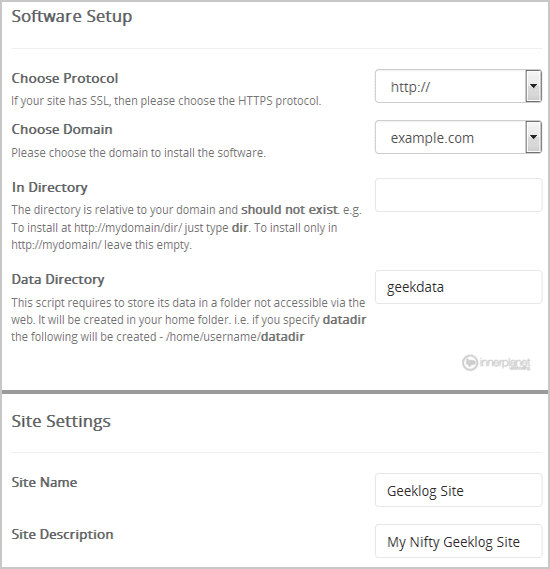The image size is (550, 569).
Task: Click the innerplanet watermark text
Action: pos(505,363)
